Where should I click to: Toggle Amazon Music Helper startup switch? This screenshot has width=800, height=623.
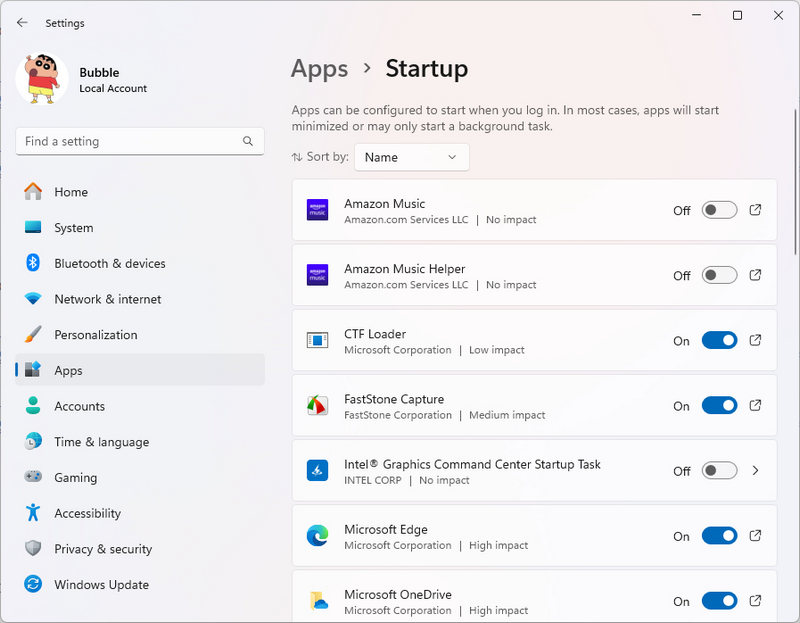tap(719, 276)
